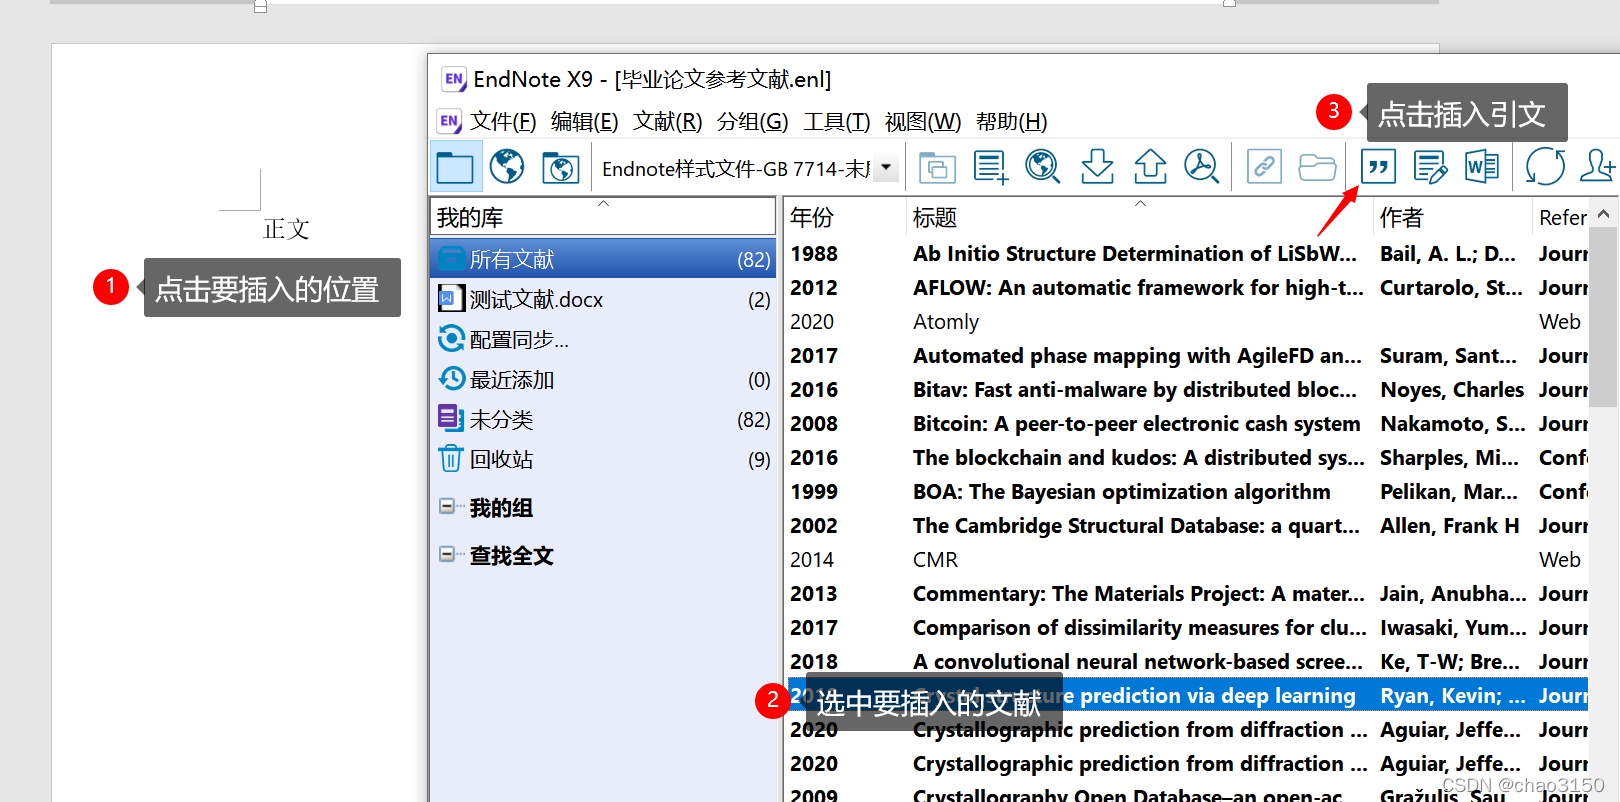Screen dimensions: 1620x802
Task: Select Integrated Library & Online Search Mode icon
Action: [x=560, y=167]
